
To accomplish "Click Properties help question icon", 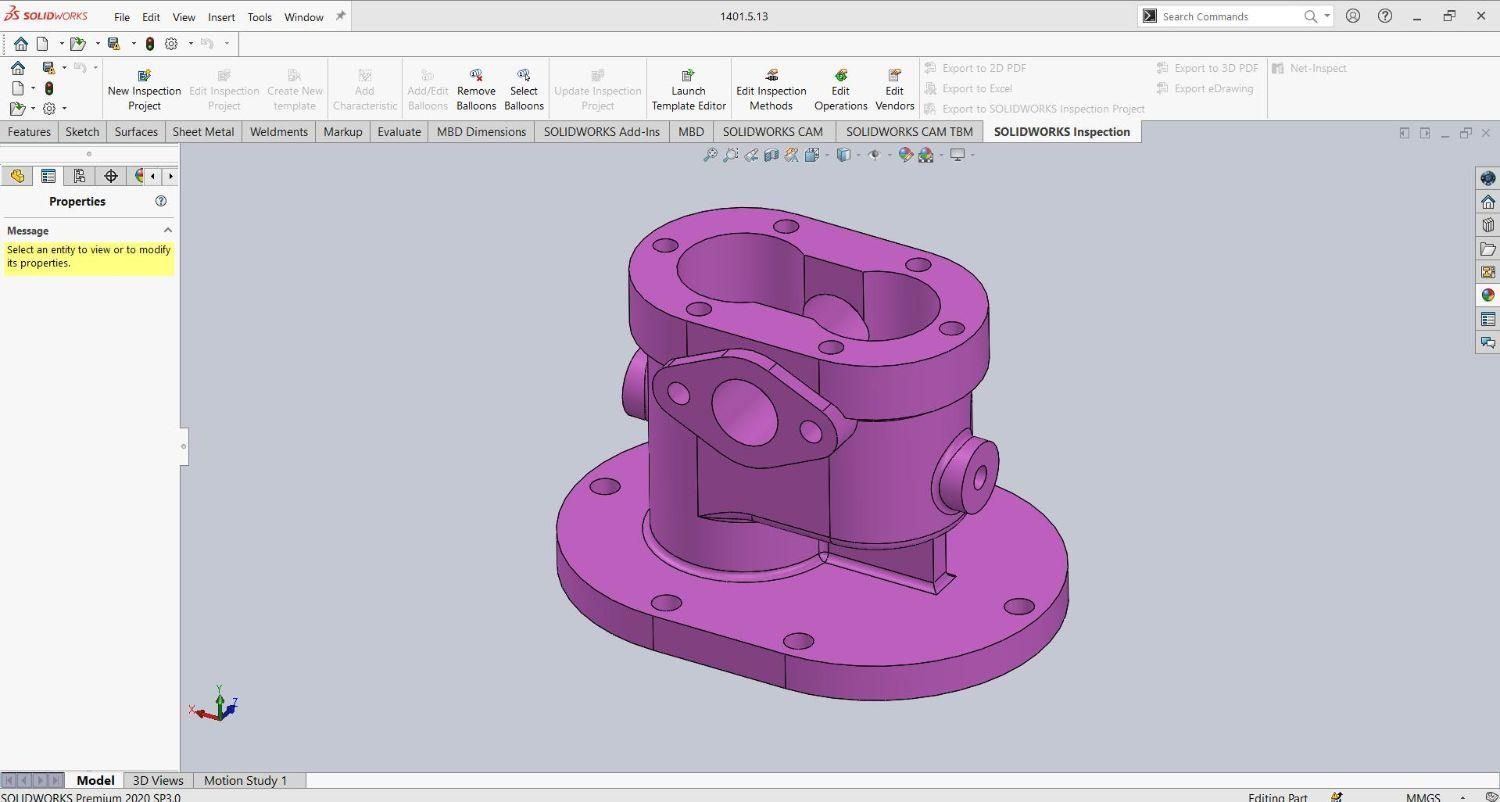I will point(161,201).
